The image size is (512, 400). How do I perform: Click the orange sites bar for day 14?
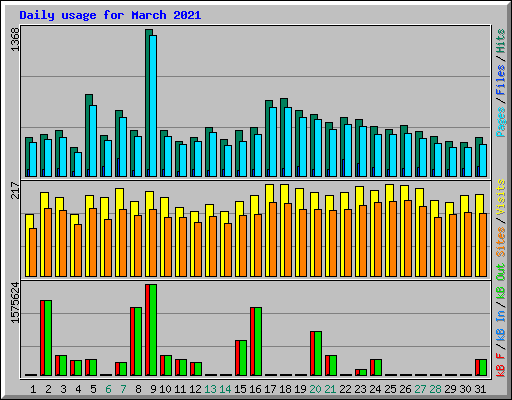(228, 250)
